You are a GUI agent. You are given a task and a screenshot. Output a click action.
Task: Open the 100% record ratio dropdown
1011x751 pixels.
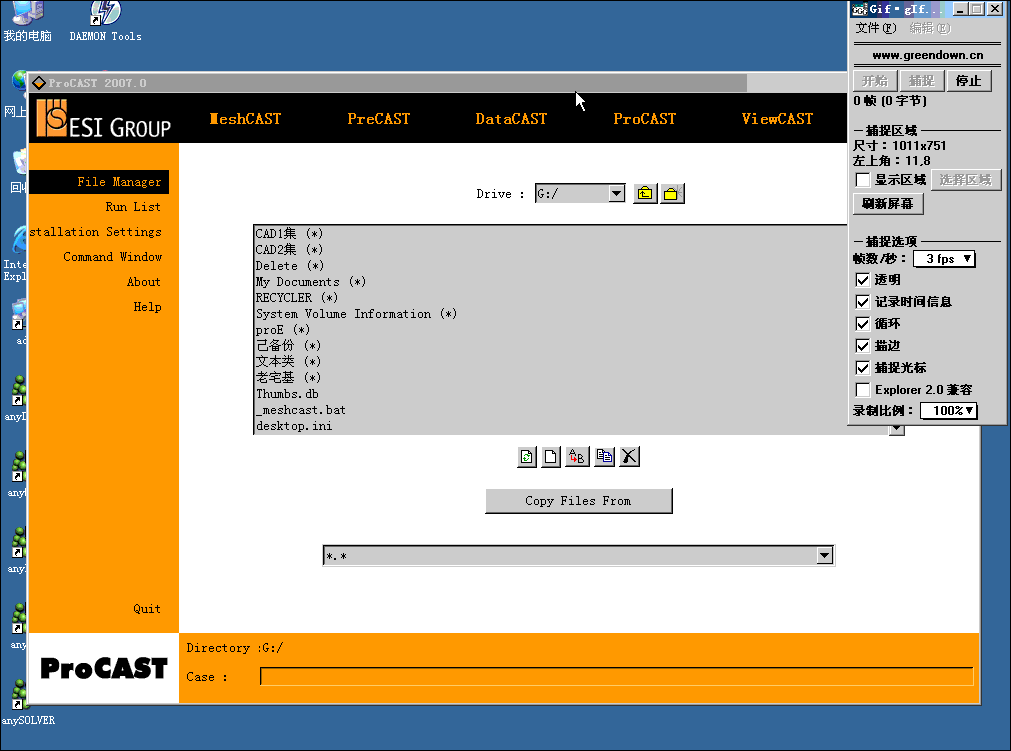tap(948, 411)
